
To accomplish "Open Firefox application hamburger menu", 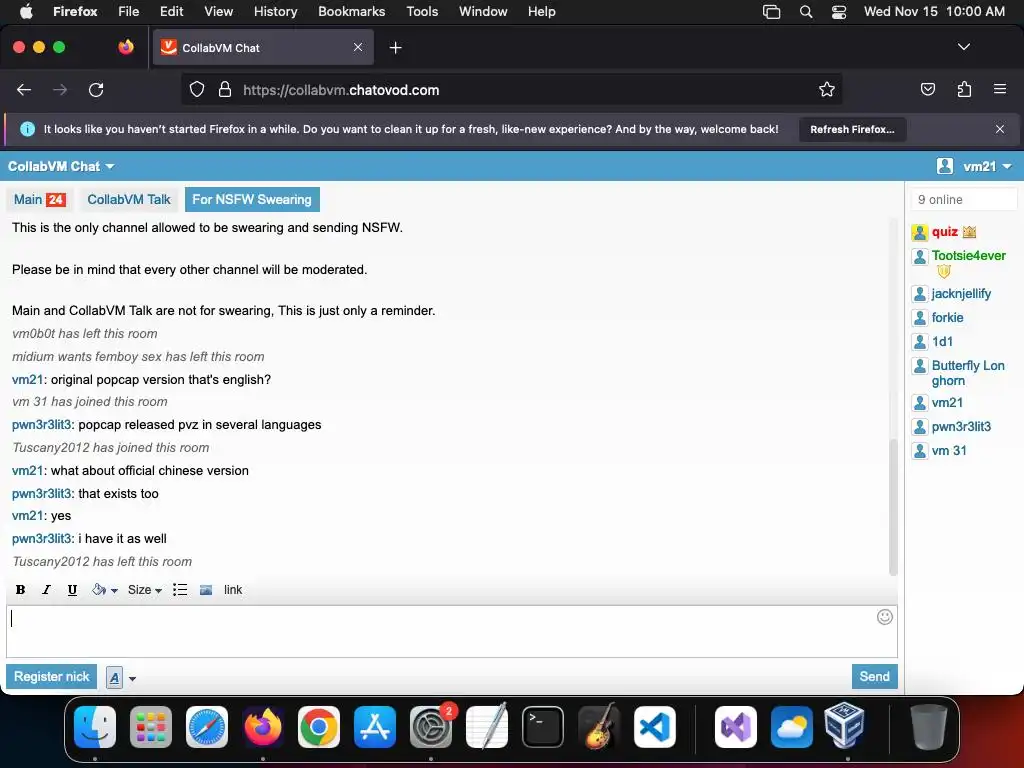I will tap(1000, 89).
